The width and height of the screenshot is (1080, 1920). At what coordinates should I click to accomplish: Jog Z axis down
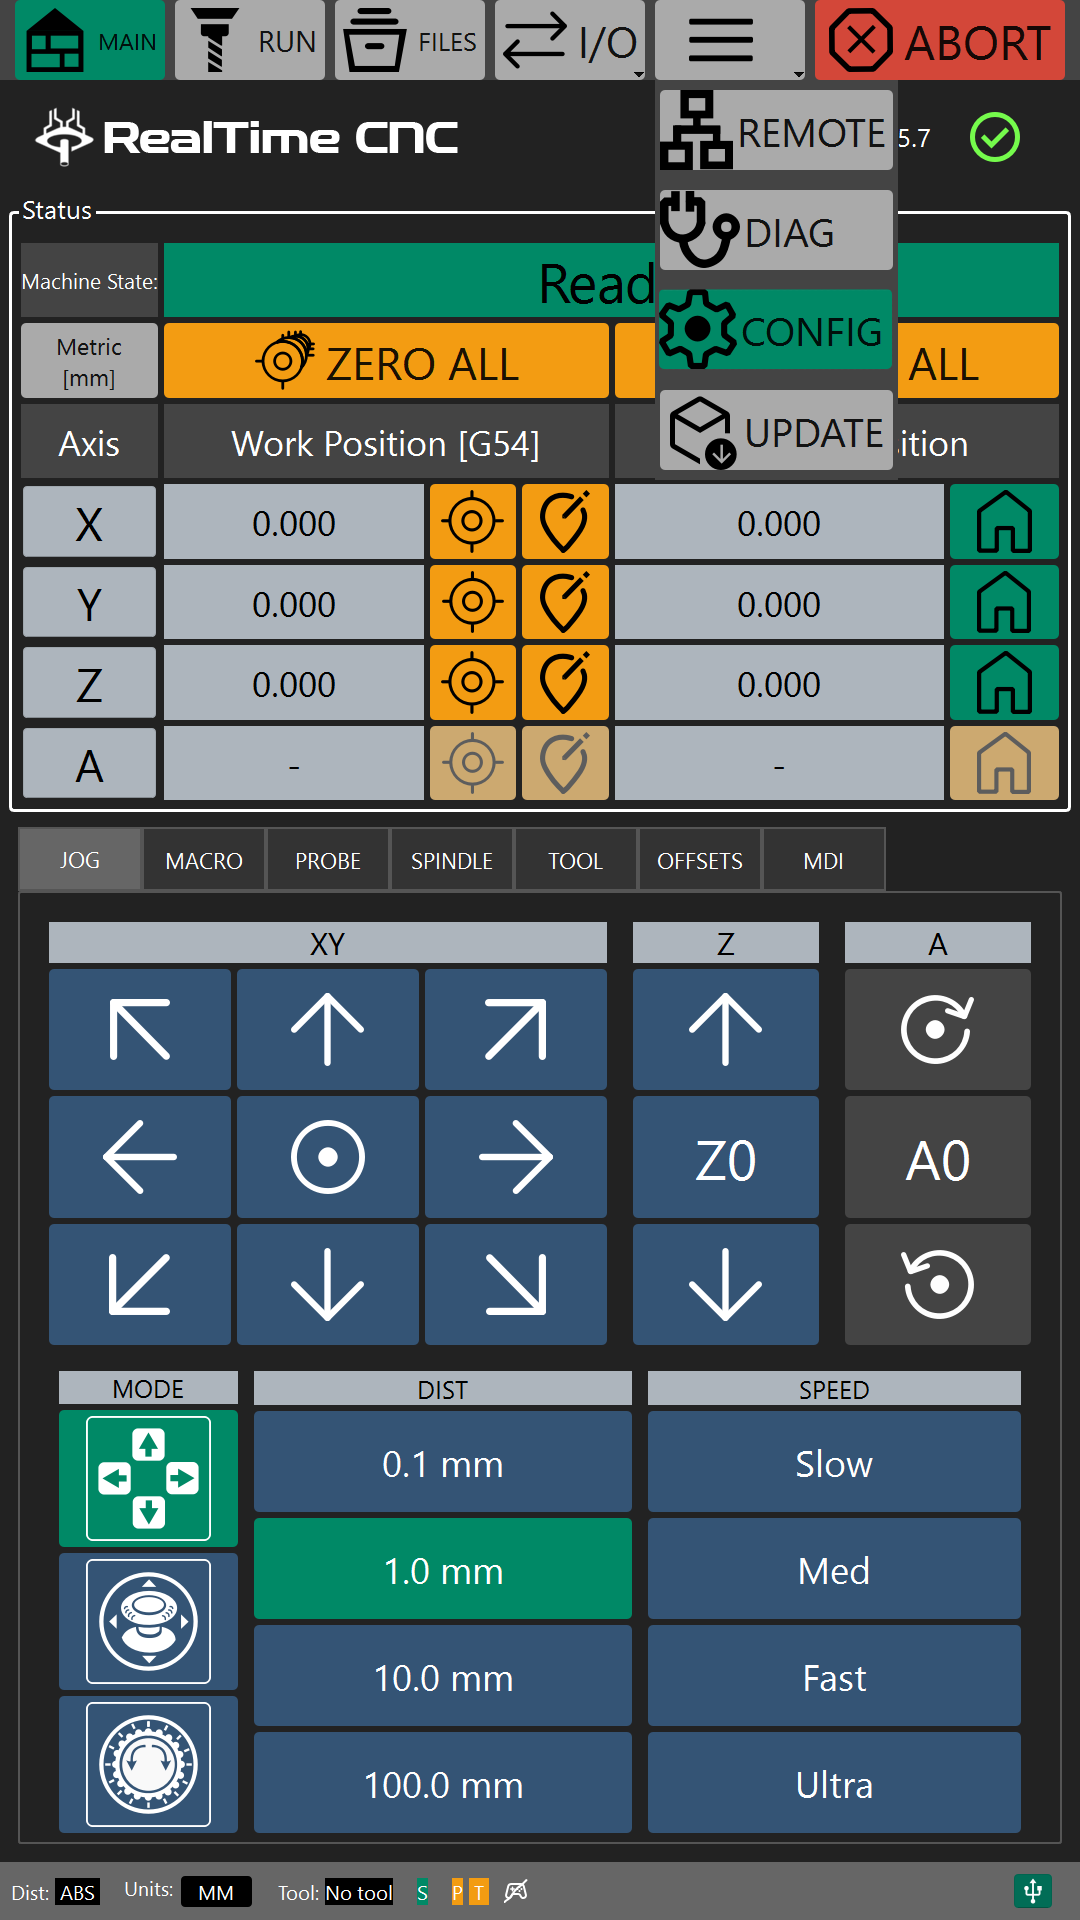coord(725,1284)
